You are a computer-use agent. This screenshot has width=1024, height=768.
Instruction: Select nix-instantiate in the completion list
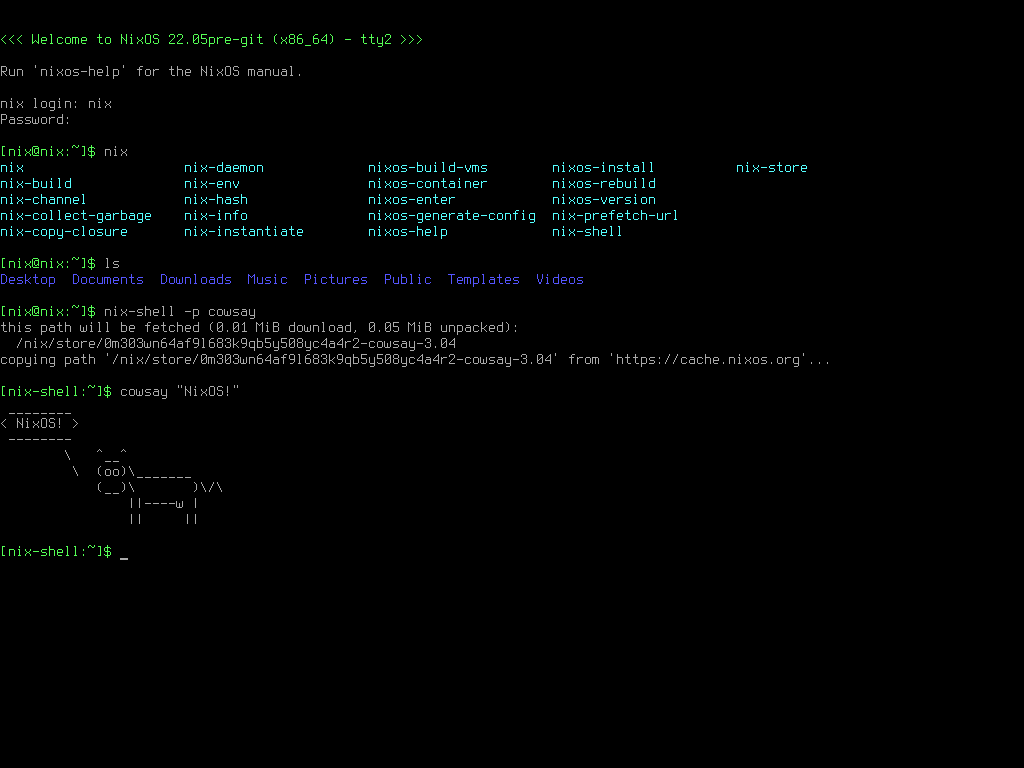[x=244, y=232]
